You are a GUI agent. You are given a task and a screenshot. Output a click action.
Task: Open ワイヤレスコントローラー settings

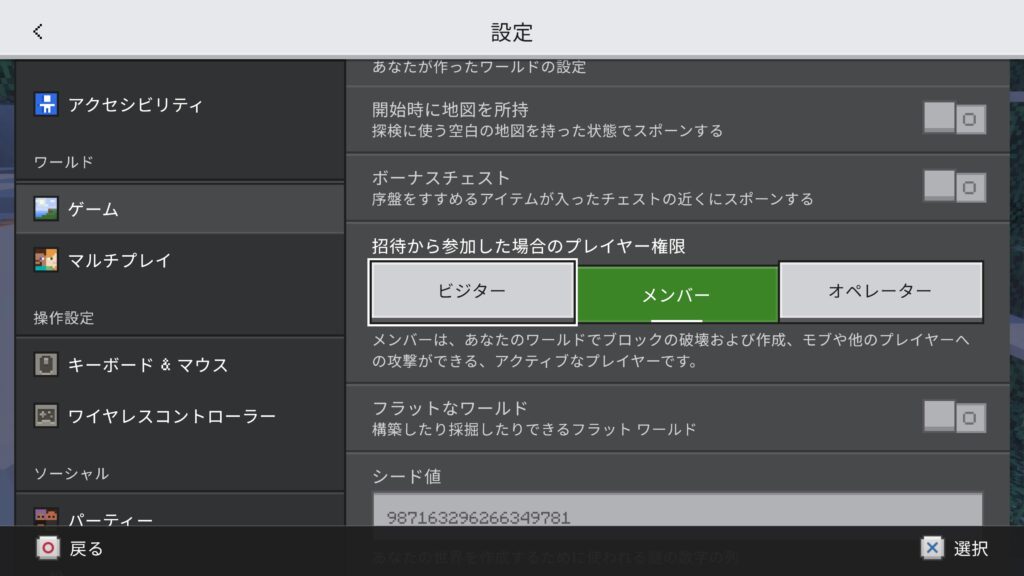(x=180, y=416)
